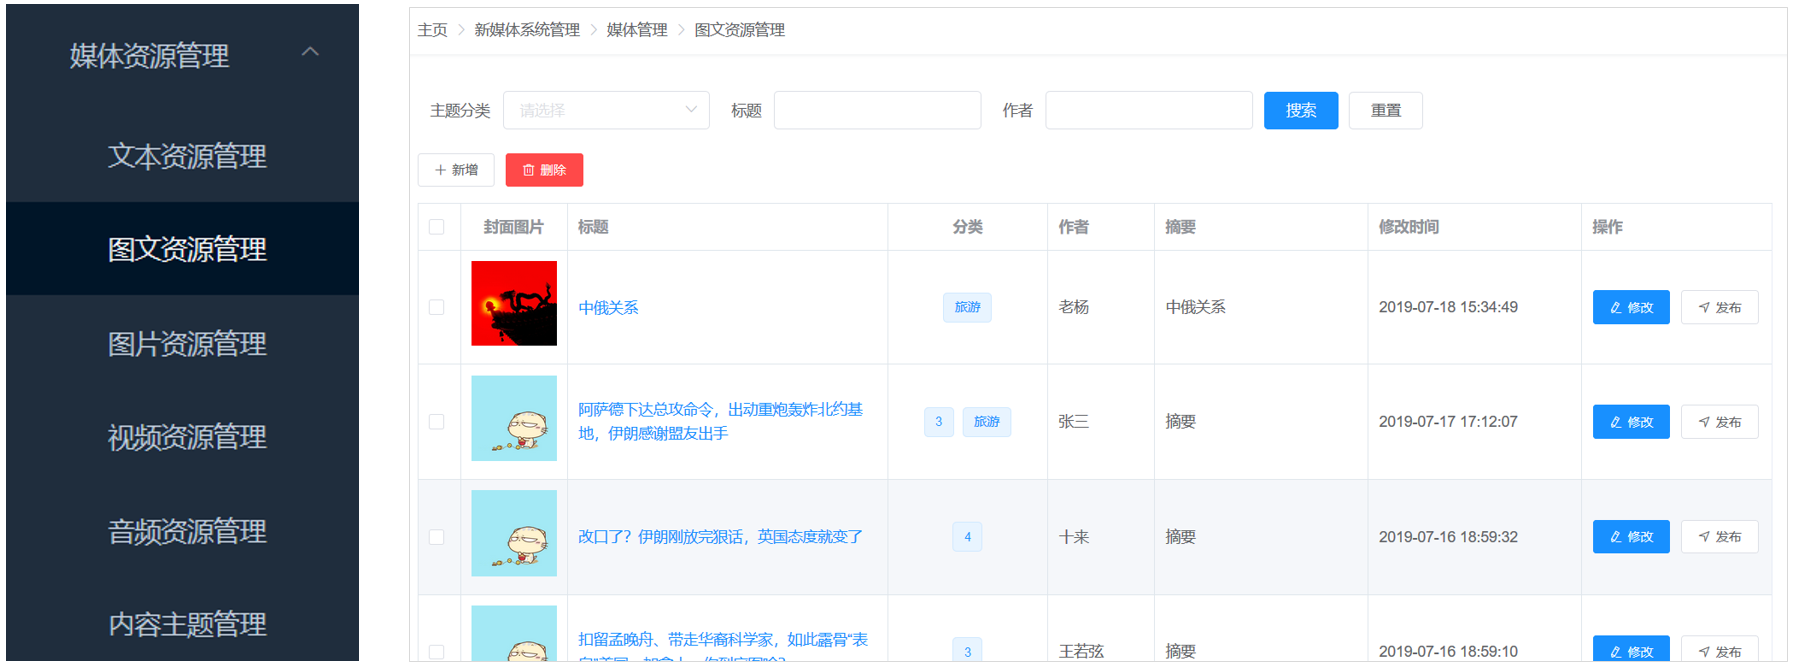Click the 标题 search input field
The width and height of the screenshot is (1801, 662).
coord(877,110)
